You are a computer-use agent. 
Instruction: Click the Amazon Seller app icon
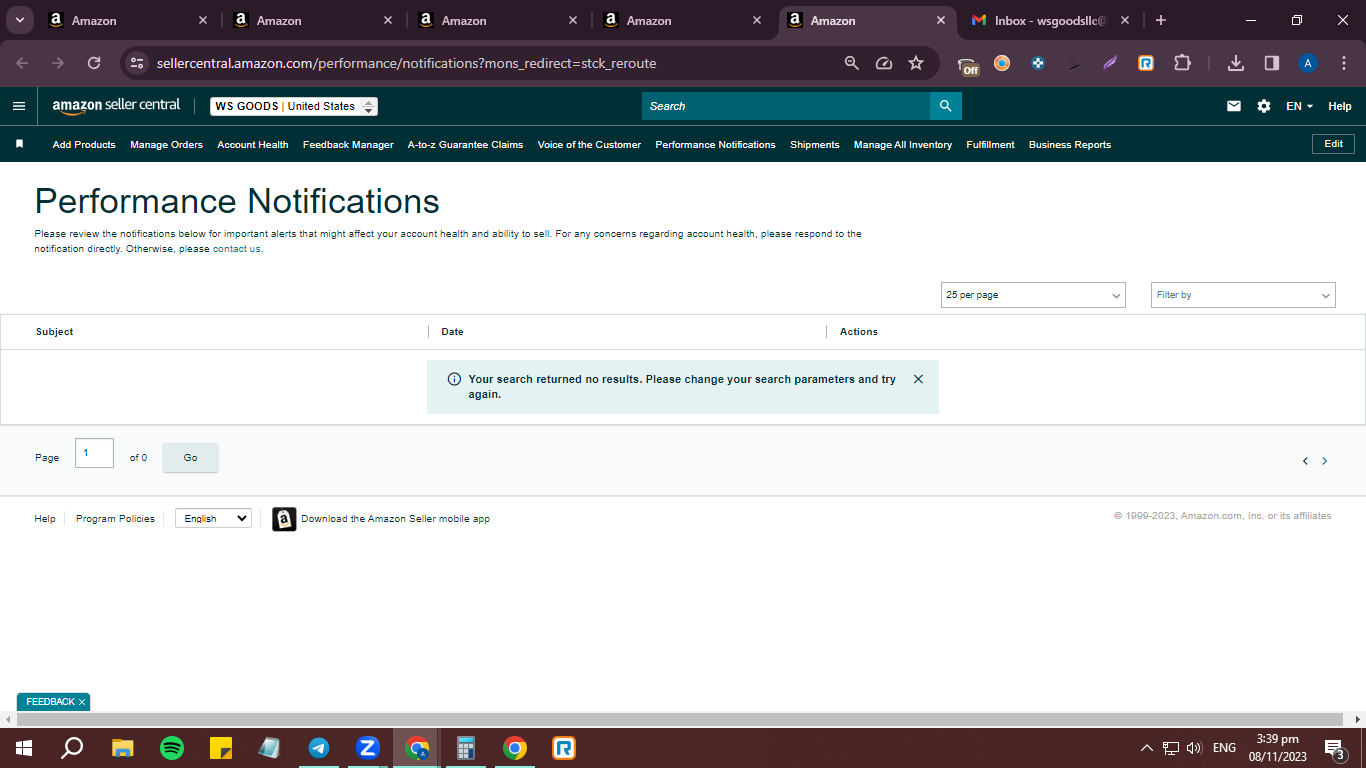(x=284, y=519)
